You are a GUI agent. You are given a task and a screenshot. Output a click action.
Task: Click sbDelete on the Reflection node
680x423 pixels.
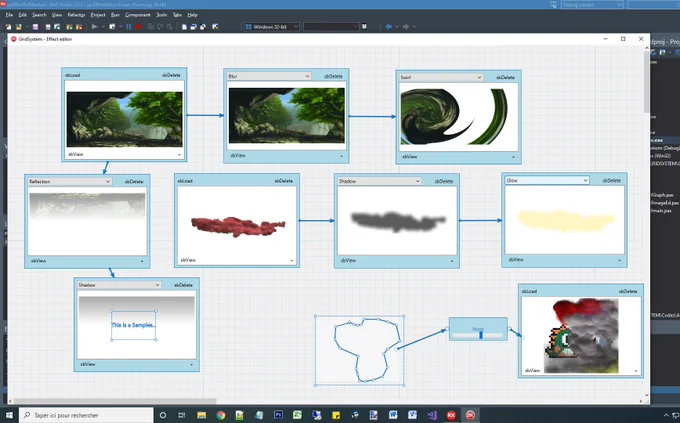coord(134,181)
